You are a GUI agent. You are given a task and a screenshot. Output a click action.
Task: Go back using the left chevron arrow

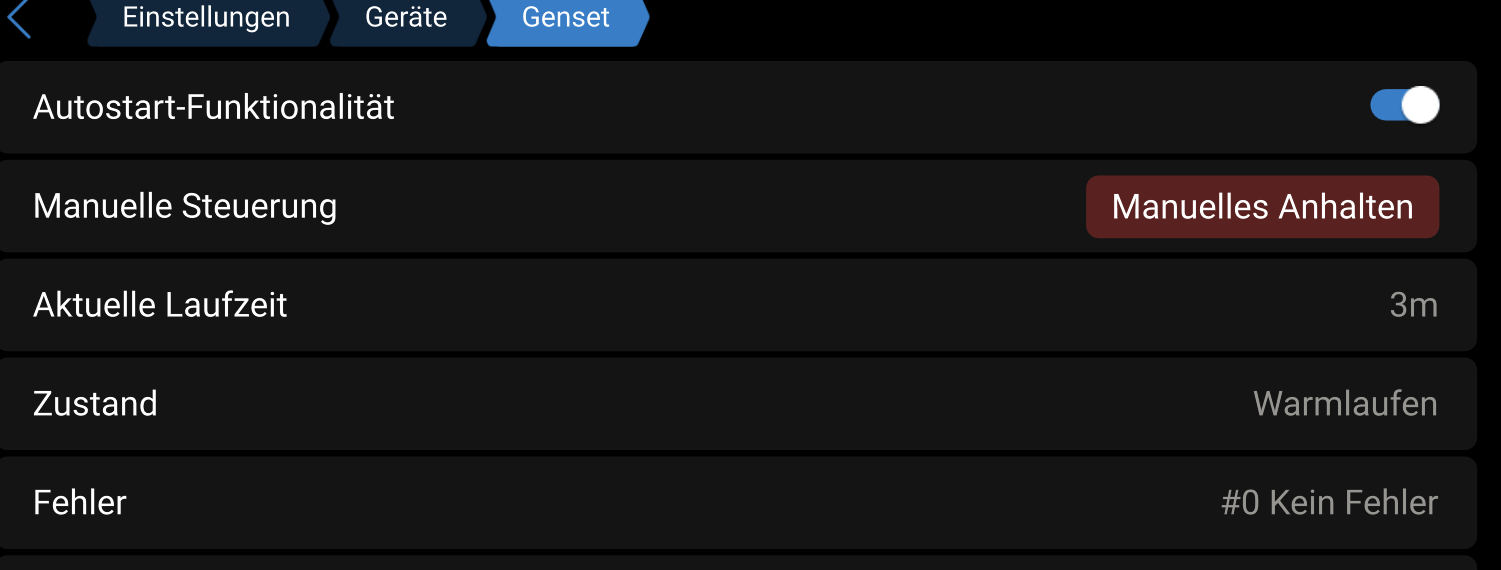coord(20,20)
